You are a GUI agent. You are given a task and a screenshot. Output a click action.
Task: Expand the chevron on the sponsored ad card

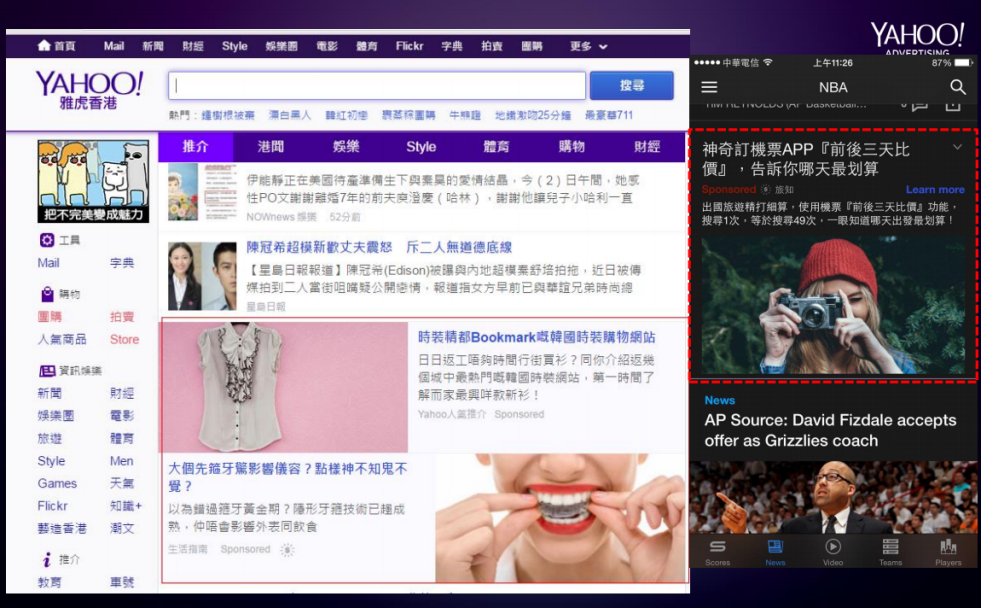[x=957, y=148]
